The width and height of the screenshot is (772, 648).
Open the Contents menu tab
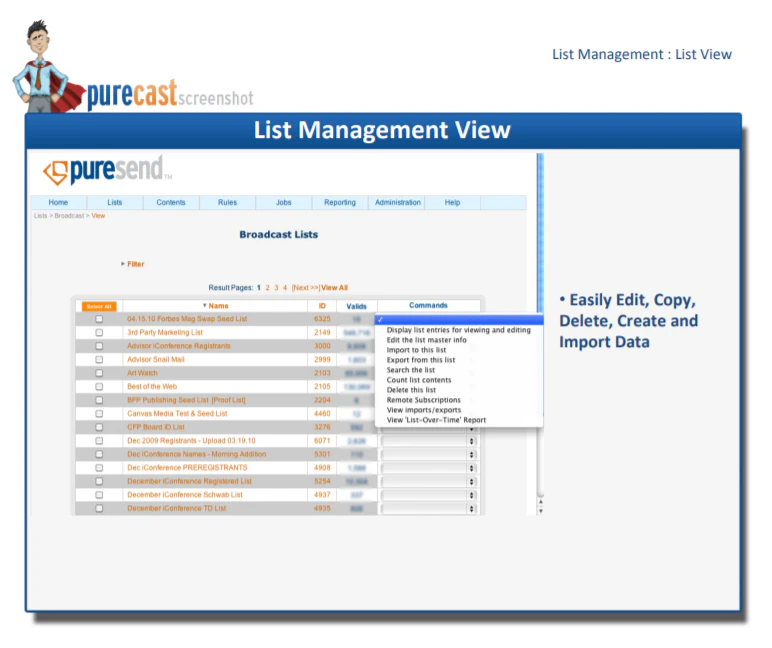click(x=171, y=202)
